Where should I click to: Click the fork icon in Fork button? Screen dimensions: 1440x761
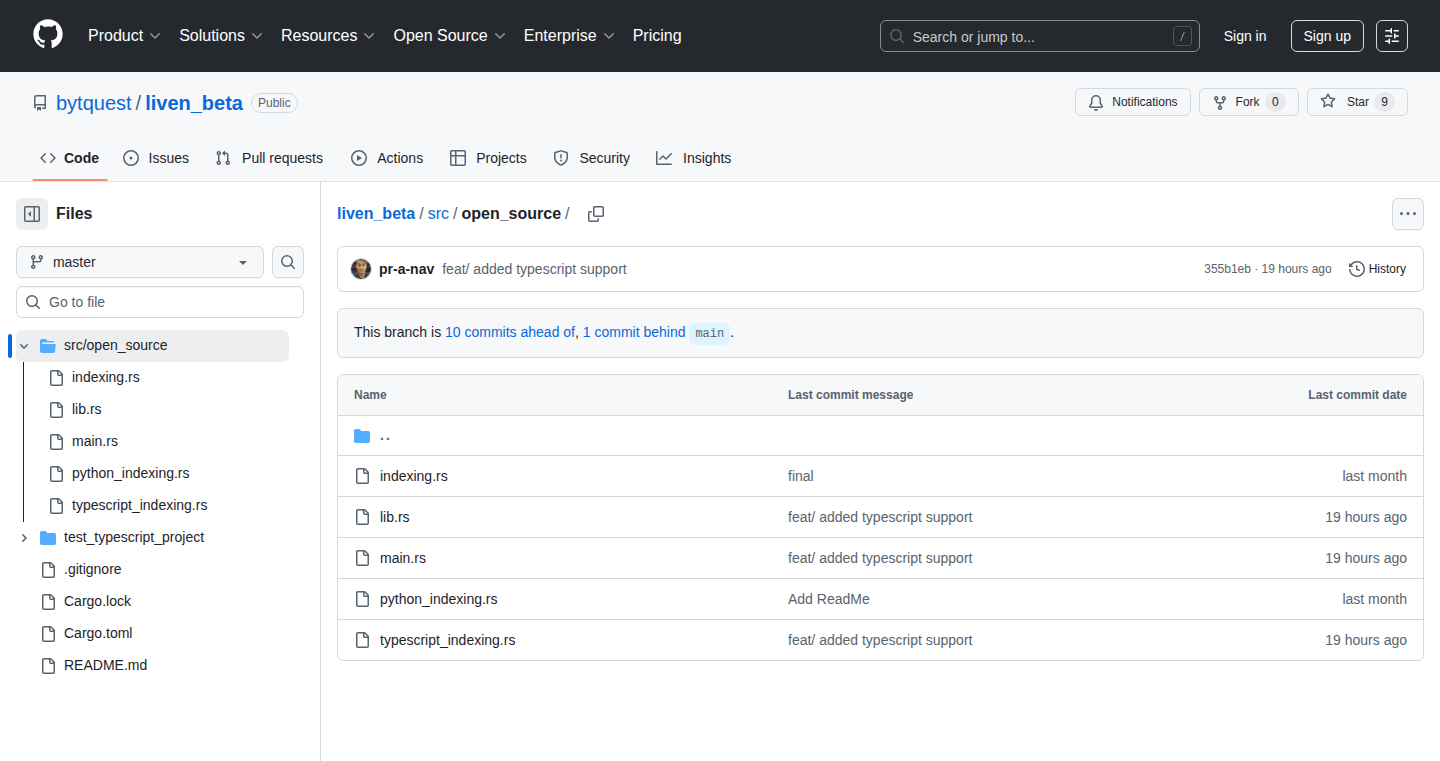[1220, 102]
